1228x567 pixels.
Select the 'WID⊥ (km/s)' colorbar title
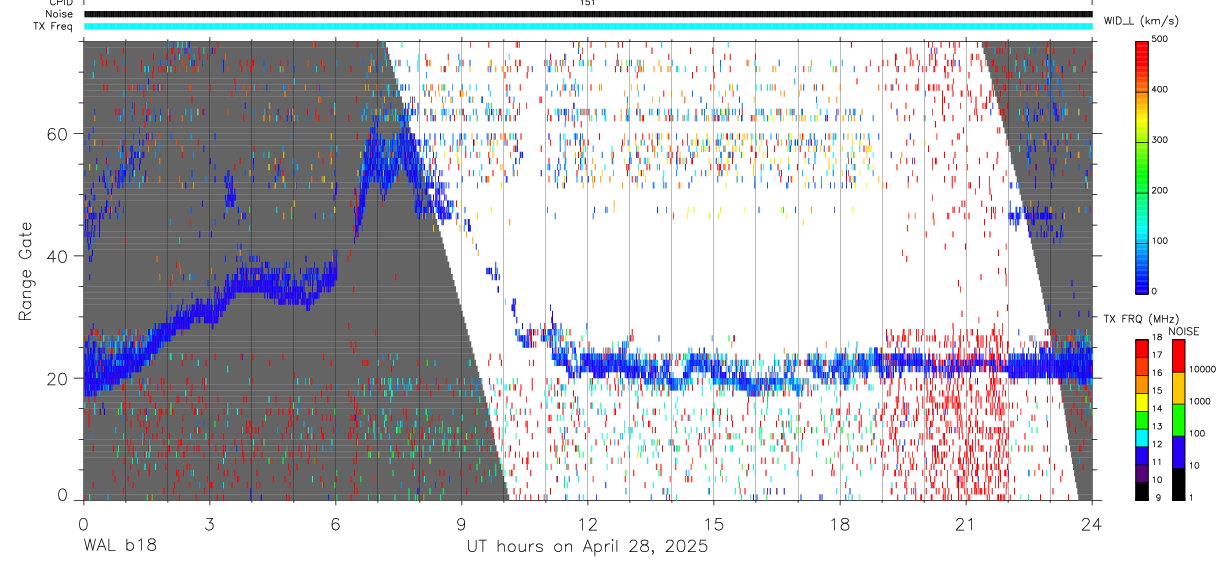[1142, 21]
